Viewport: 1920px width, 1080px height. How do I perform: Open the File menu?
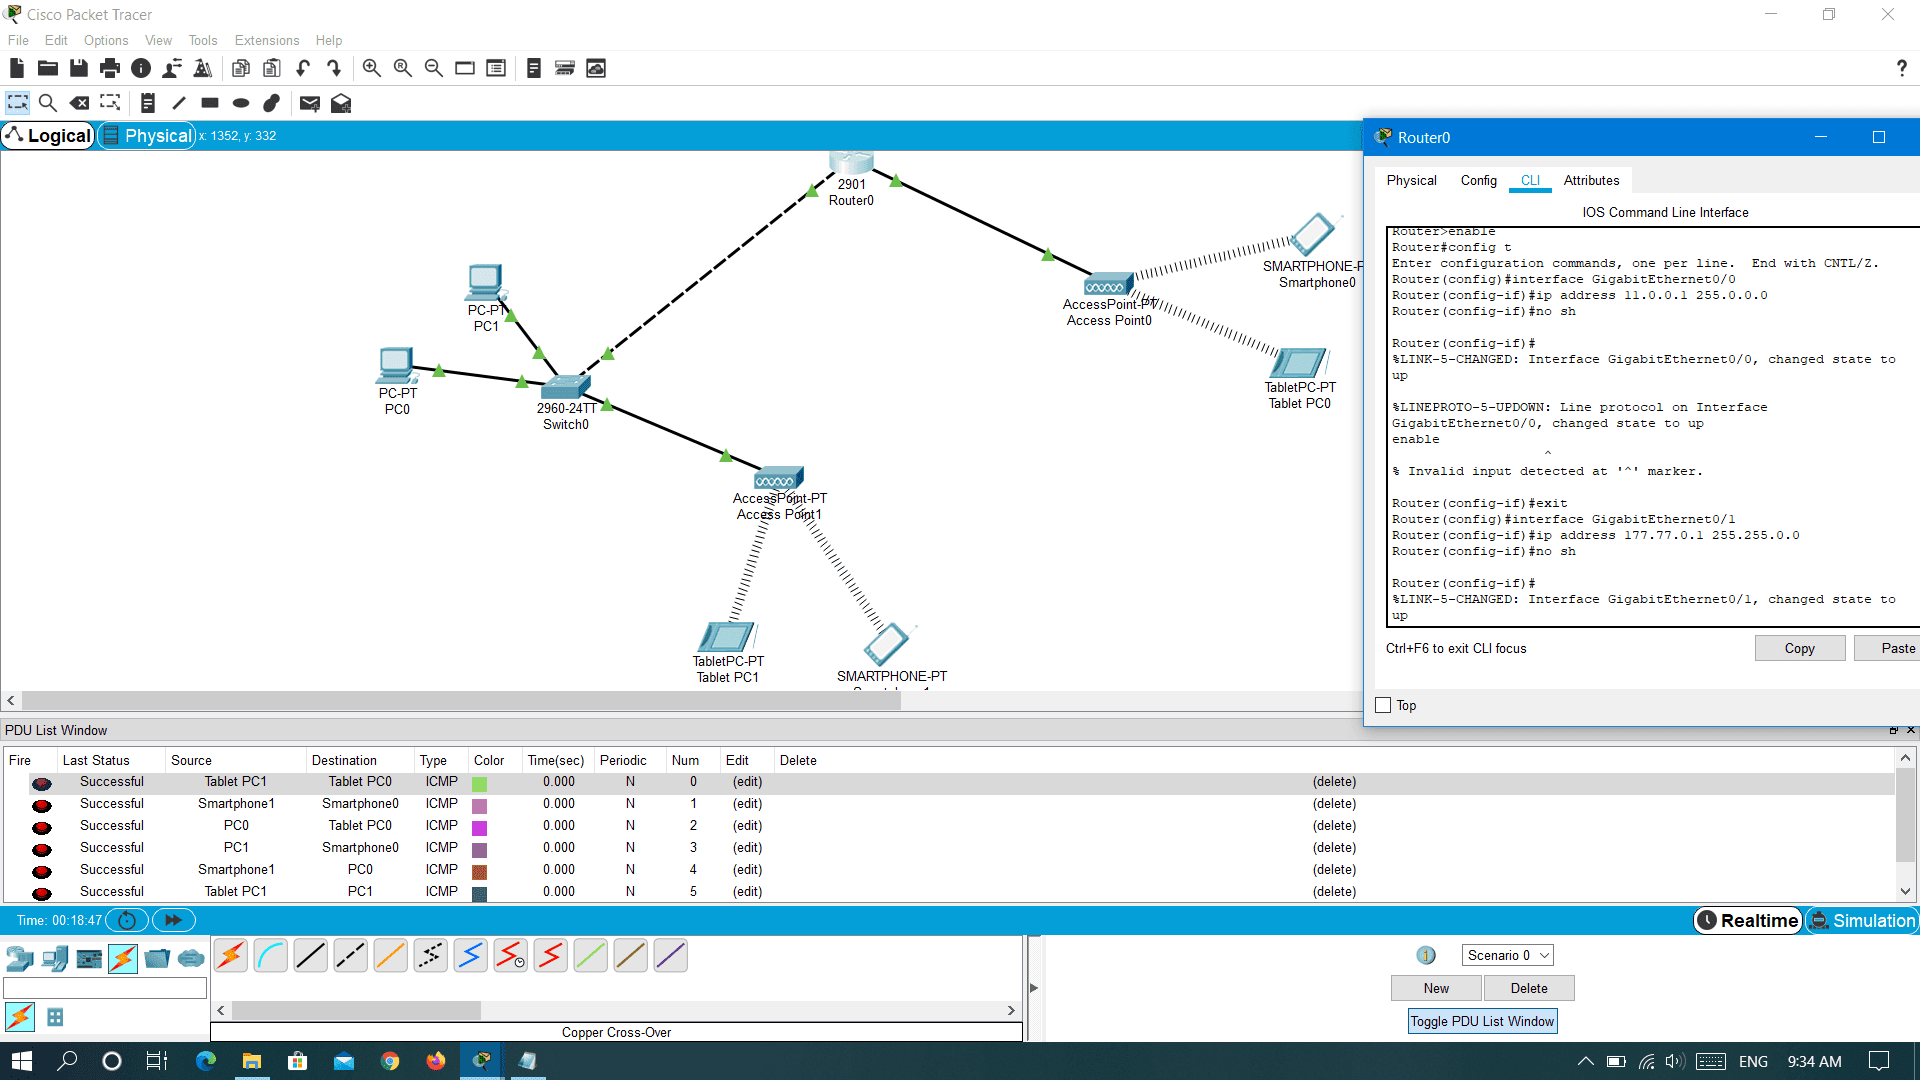18,40
